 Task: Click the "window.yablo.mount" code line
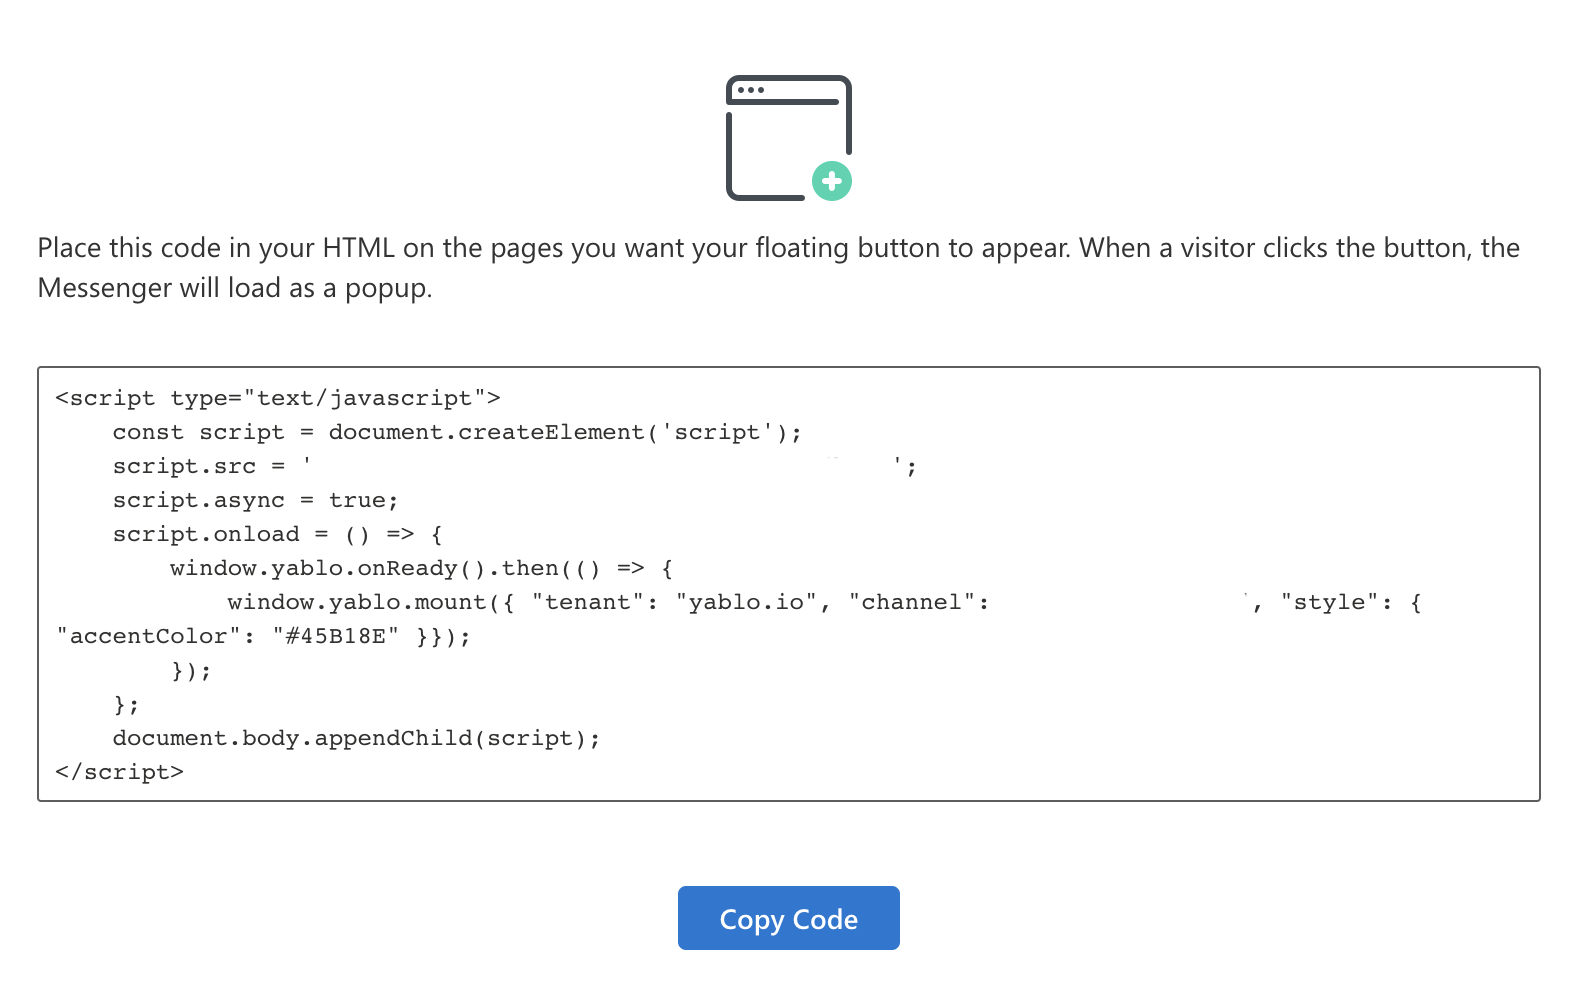point(824,602)
